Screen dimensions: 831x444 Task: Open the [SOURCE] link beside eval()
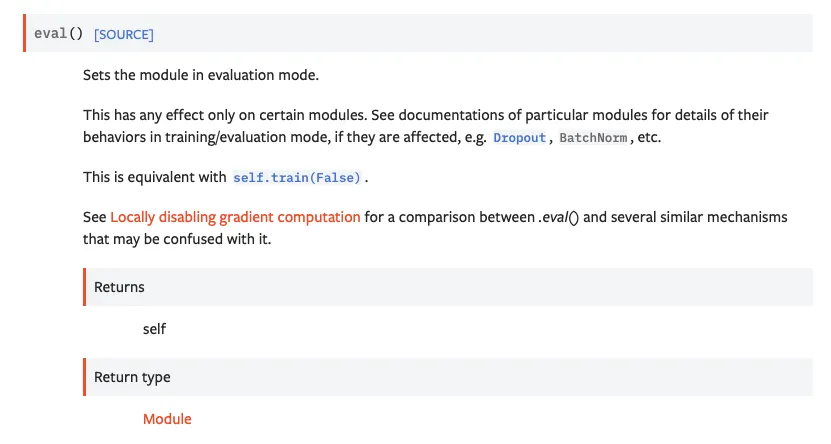pos(123,34)
